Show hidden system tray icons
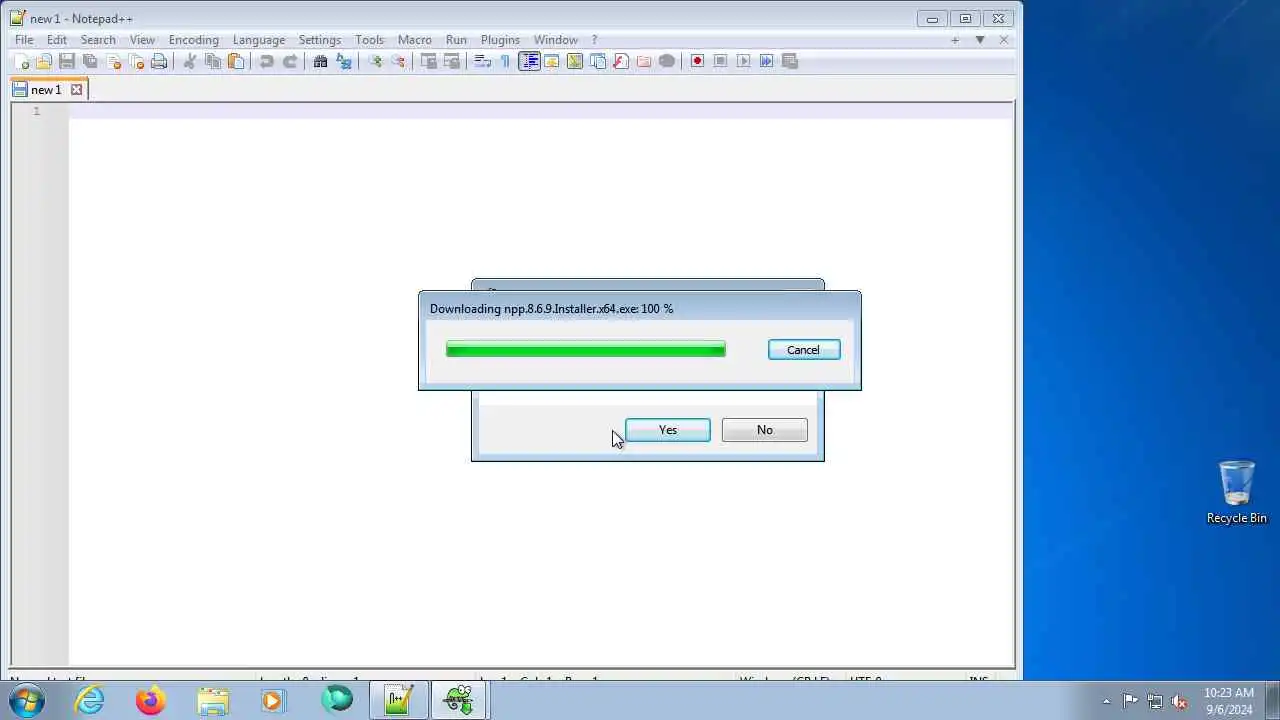This screenshot has height=720, width=1280. tap(1106, 701)
